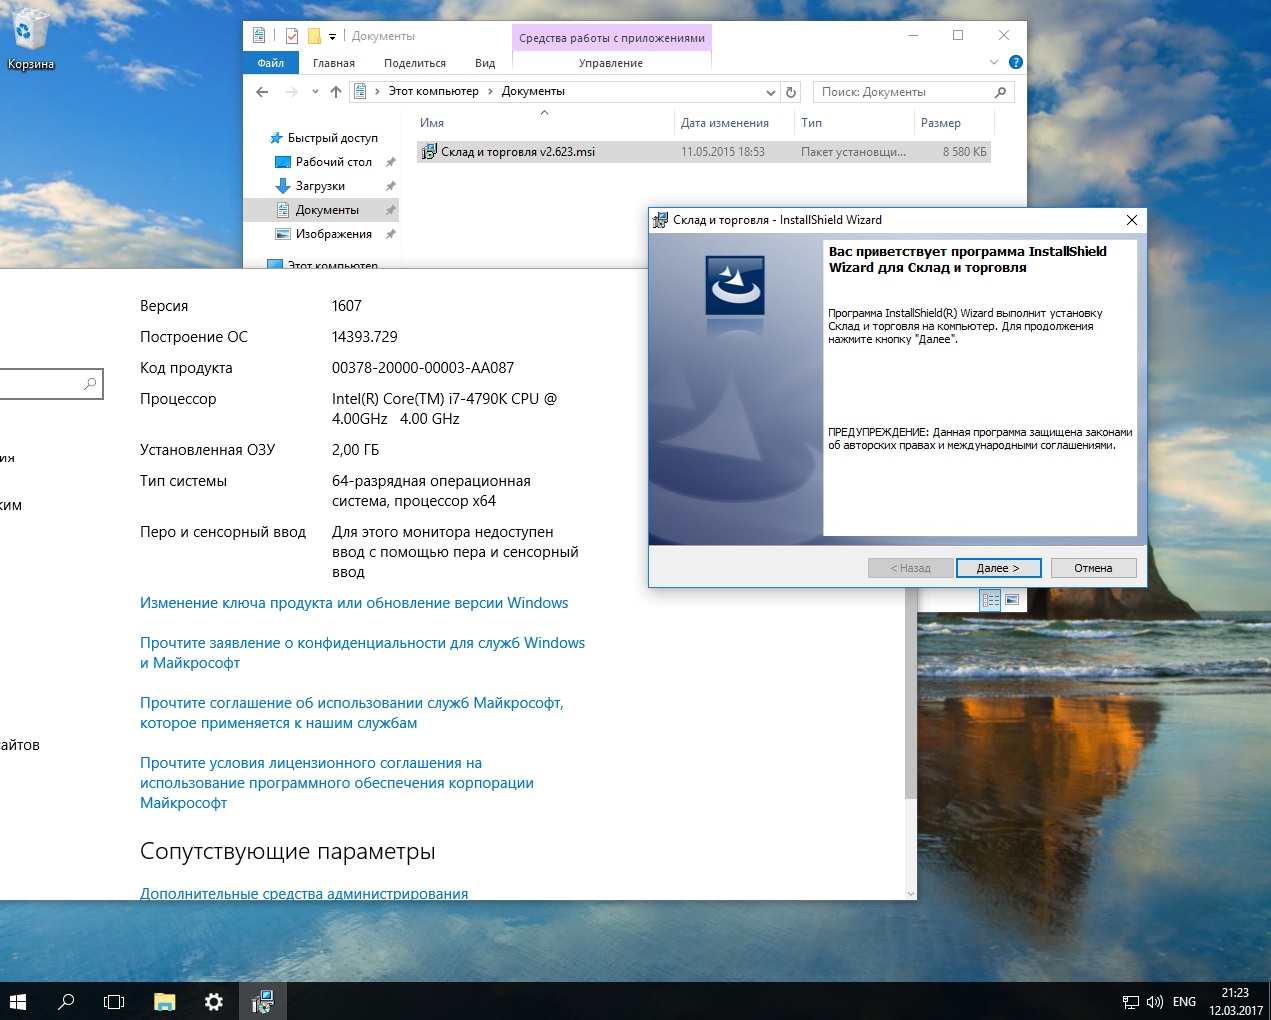The image size is (1271, 1020).
Task: Switch Explorer to details view layout icon
Action: tap(990, 599)
